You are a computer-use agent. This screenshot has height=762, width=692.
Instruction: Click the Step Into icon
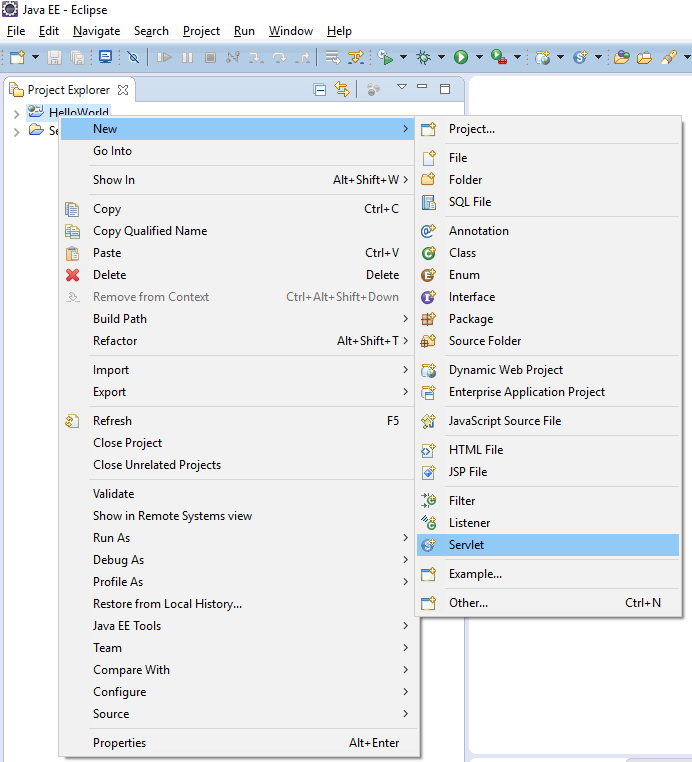[x=256, y=57]
